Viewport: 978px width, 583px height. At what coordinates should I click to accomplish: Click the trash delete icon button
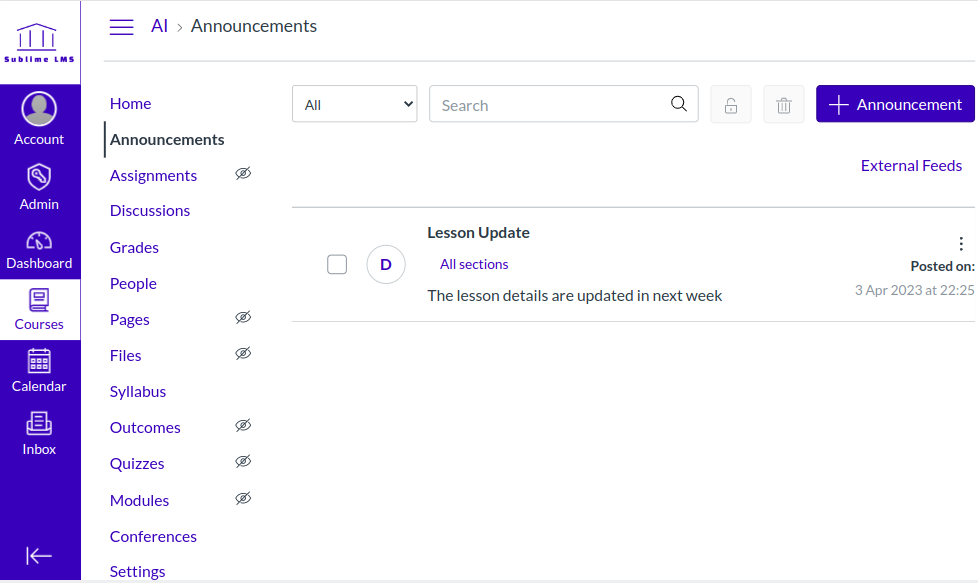(784, 105)
